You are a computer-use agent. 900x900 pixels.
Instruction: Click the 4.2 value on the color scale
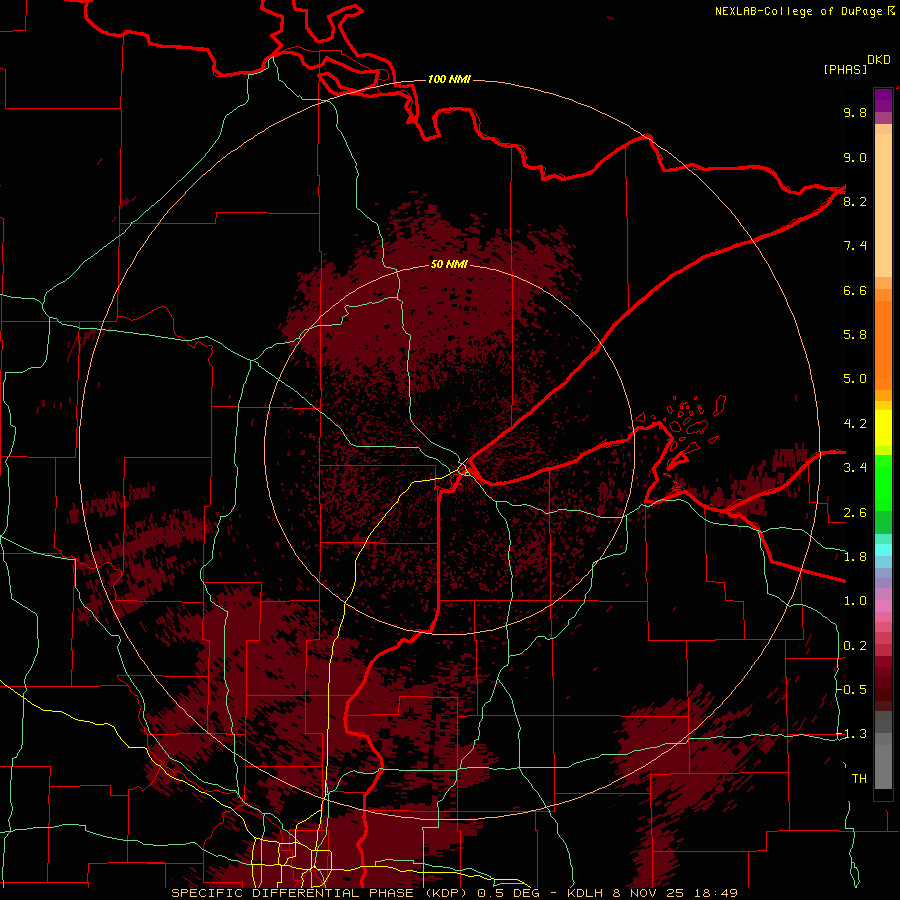(x=855, y=424)
